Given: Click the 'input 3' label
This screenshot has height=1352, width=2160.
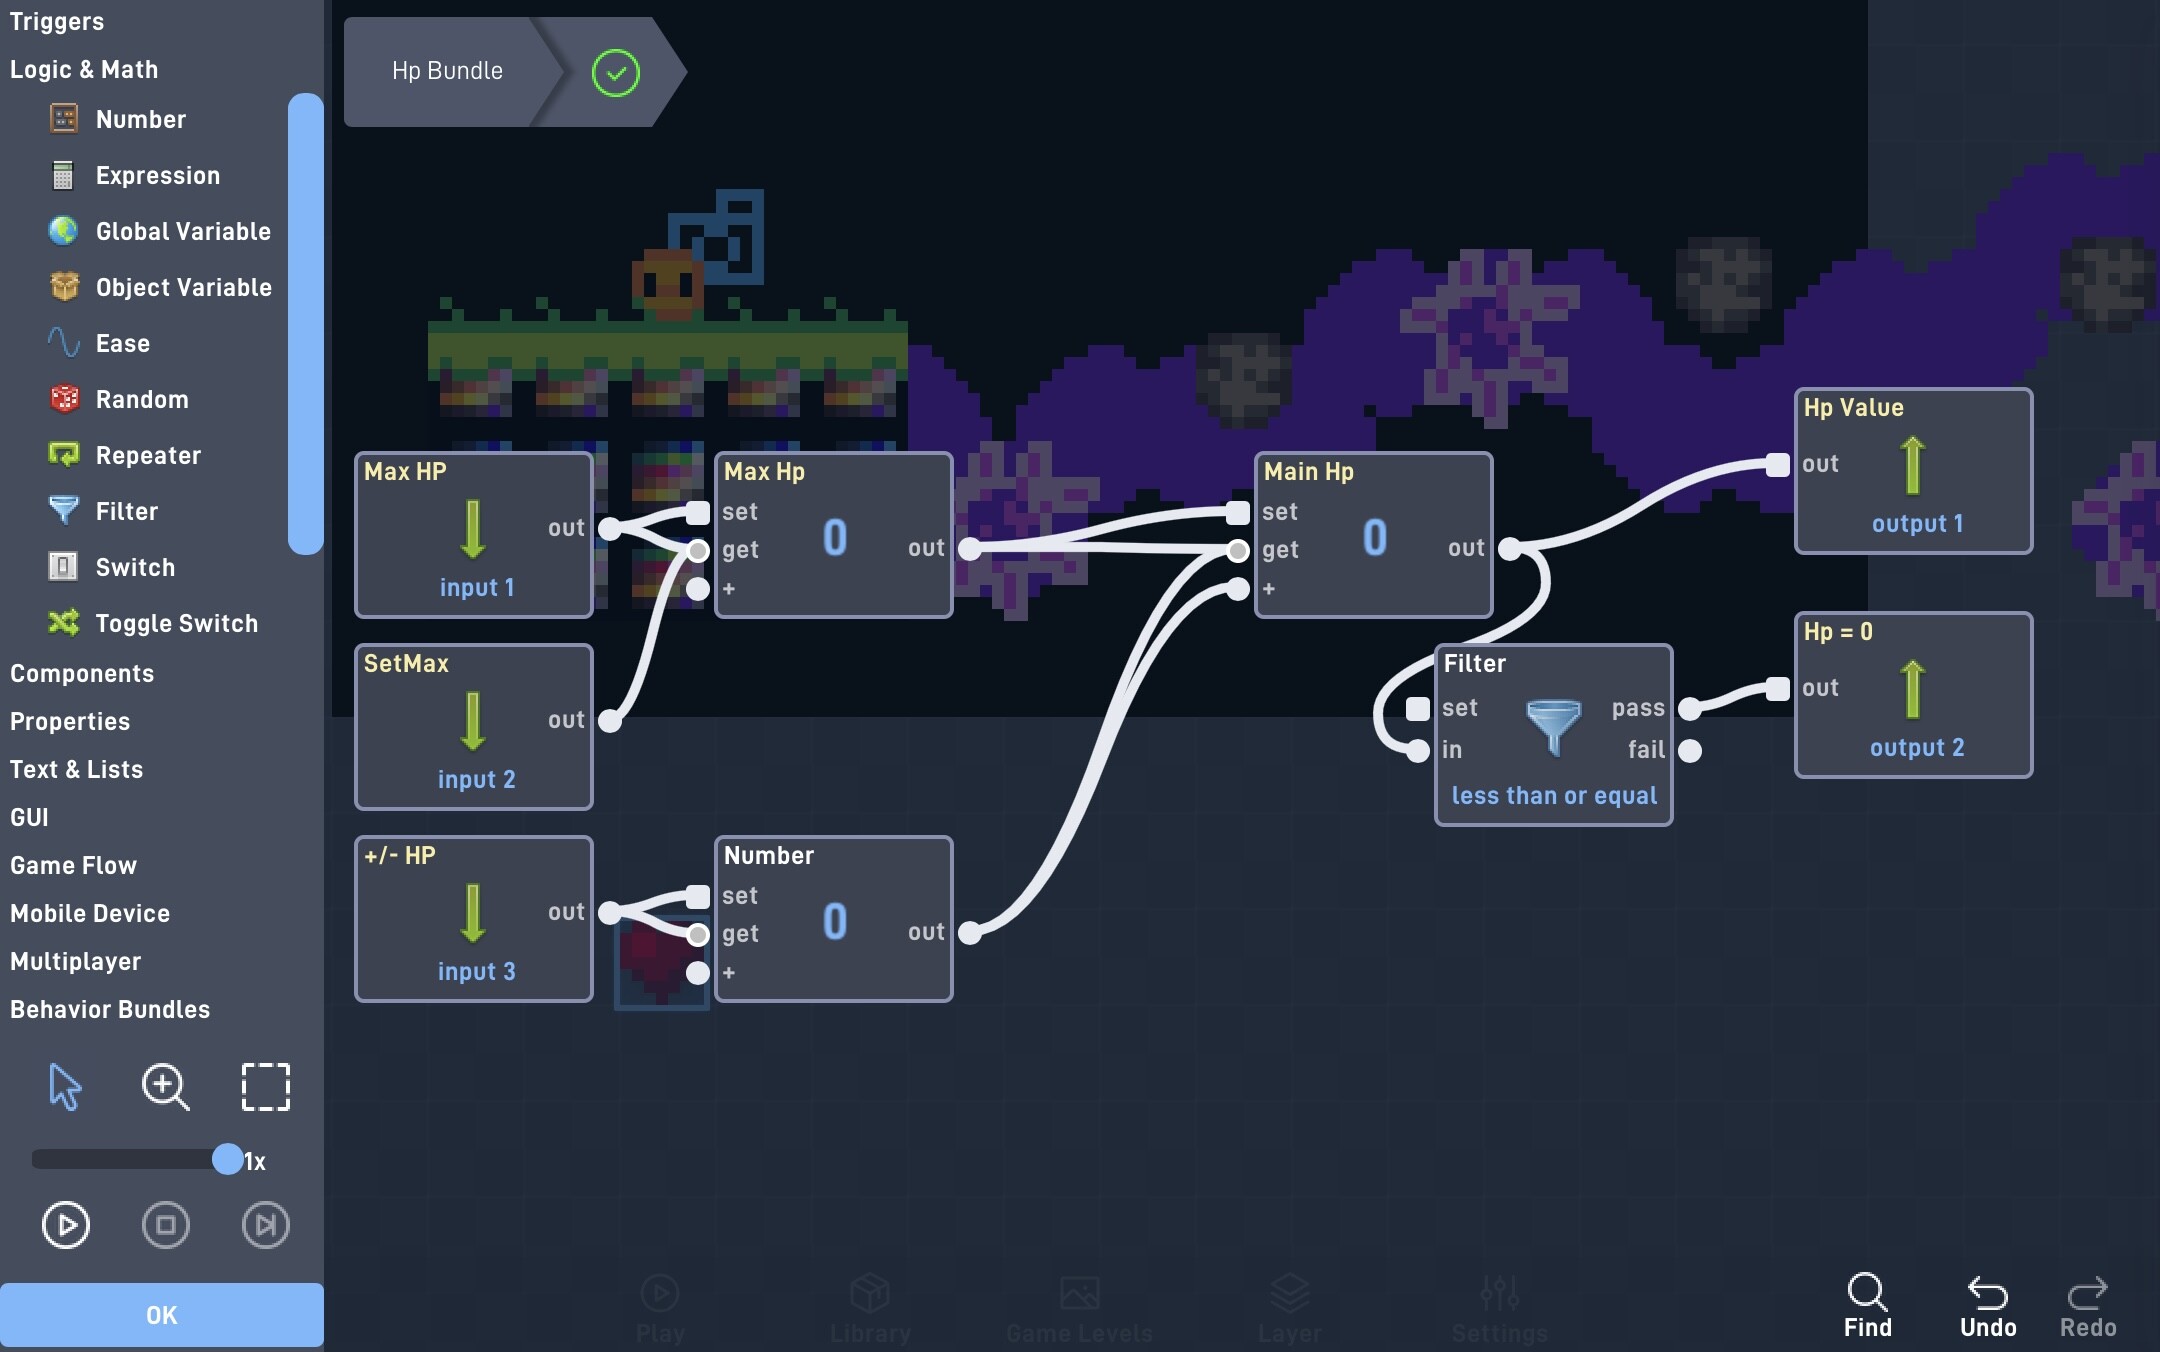Looking at the screenshot, I should click(477, 971).
